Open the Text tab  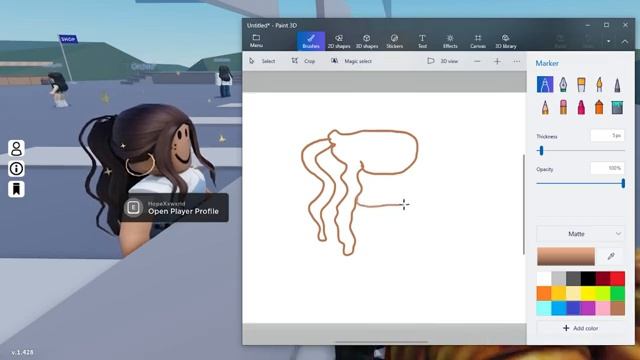[422, 41]
